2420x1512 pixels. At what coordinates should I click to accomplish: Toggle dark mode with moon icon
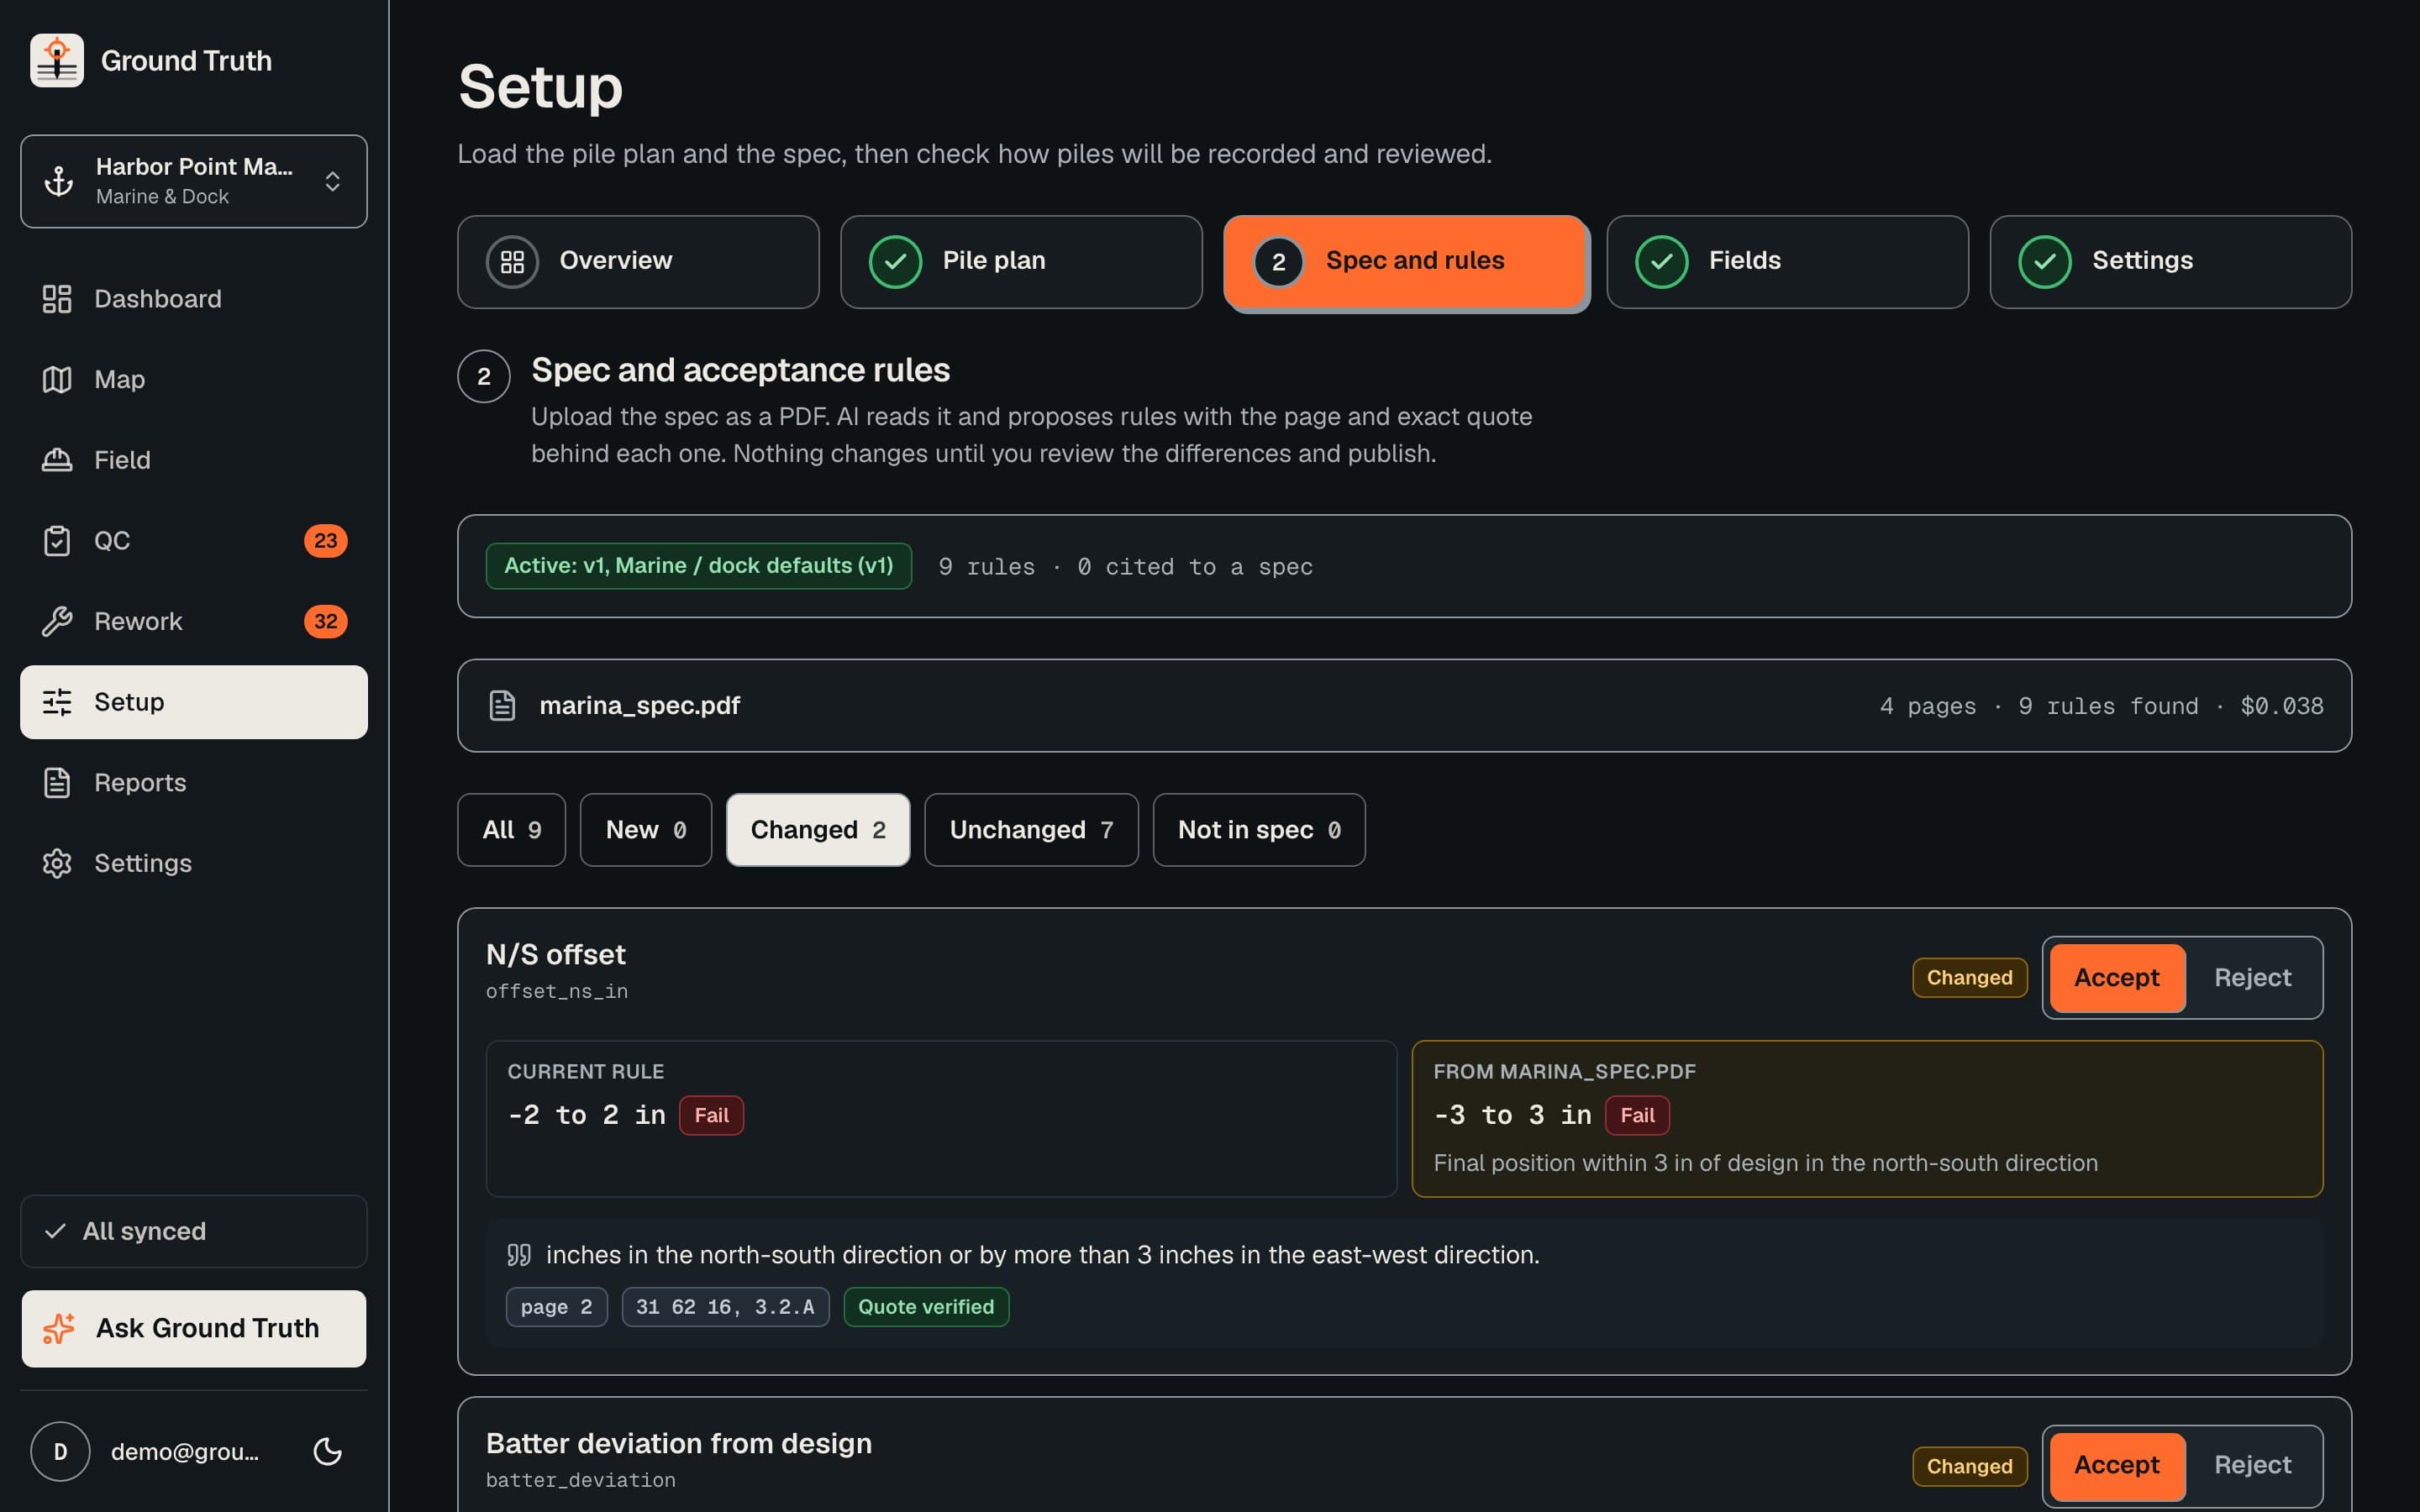click(x=328, y=1452)
